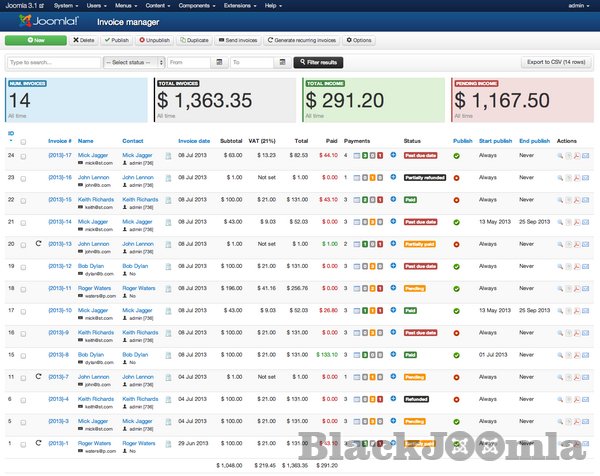
Task: Click the green New button
Action: 34,40
